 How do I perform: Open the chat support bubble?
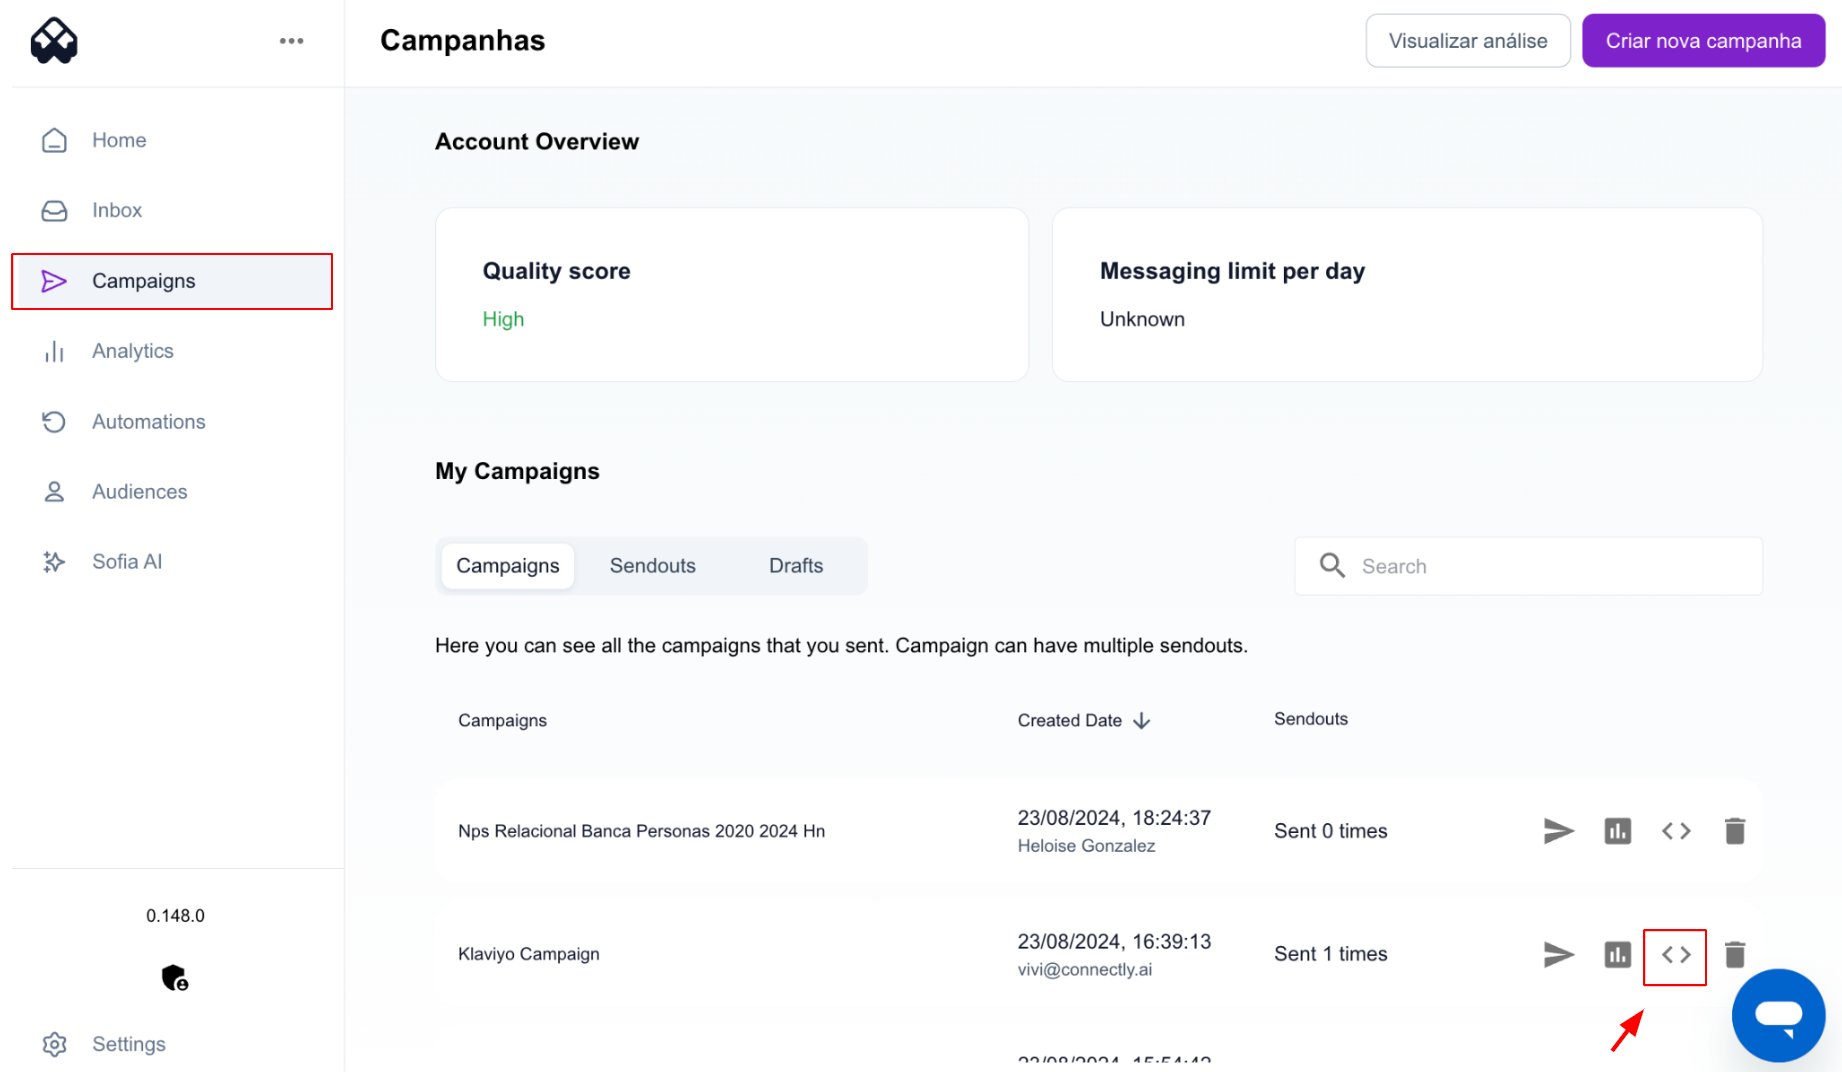[1778, 1015]
